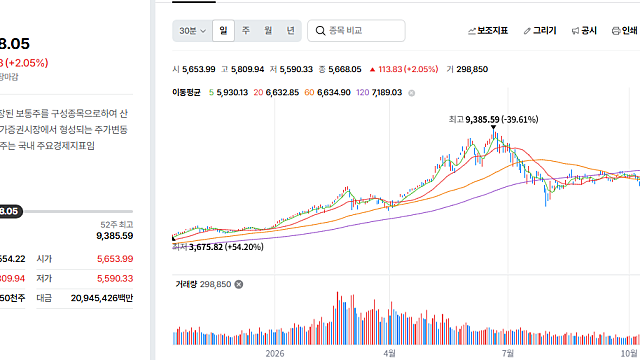The width and height of the screenshot is (640, 360).
Task: Click the 52-week range slider marker
Action: 11,211
